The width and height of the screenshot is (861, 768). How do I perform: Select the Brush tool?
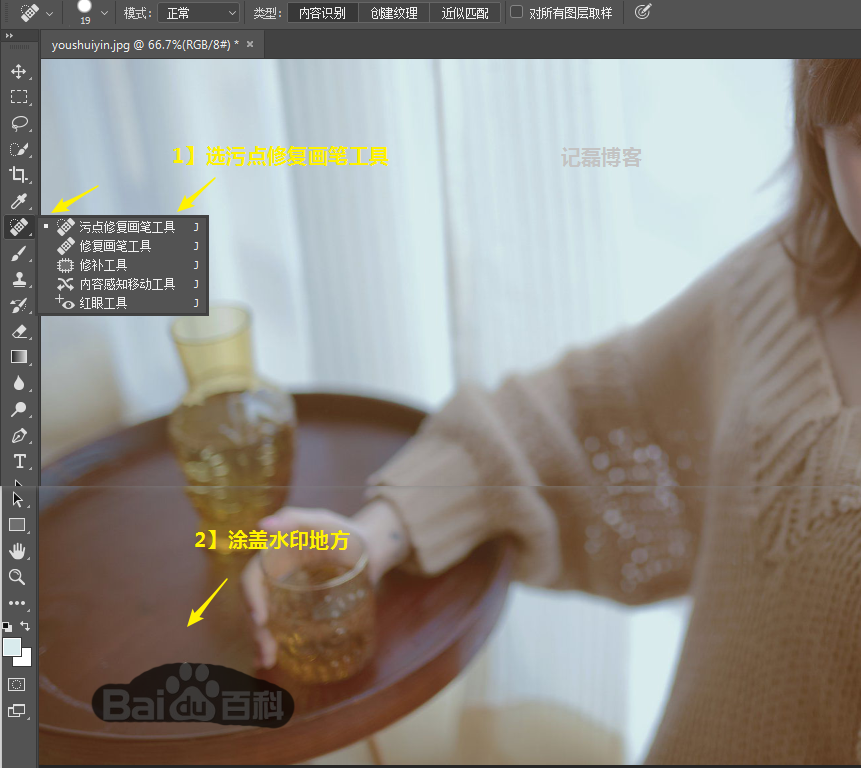click(x=18, y=252)
